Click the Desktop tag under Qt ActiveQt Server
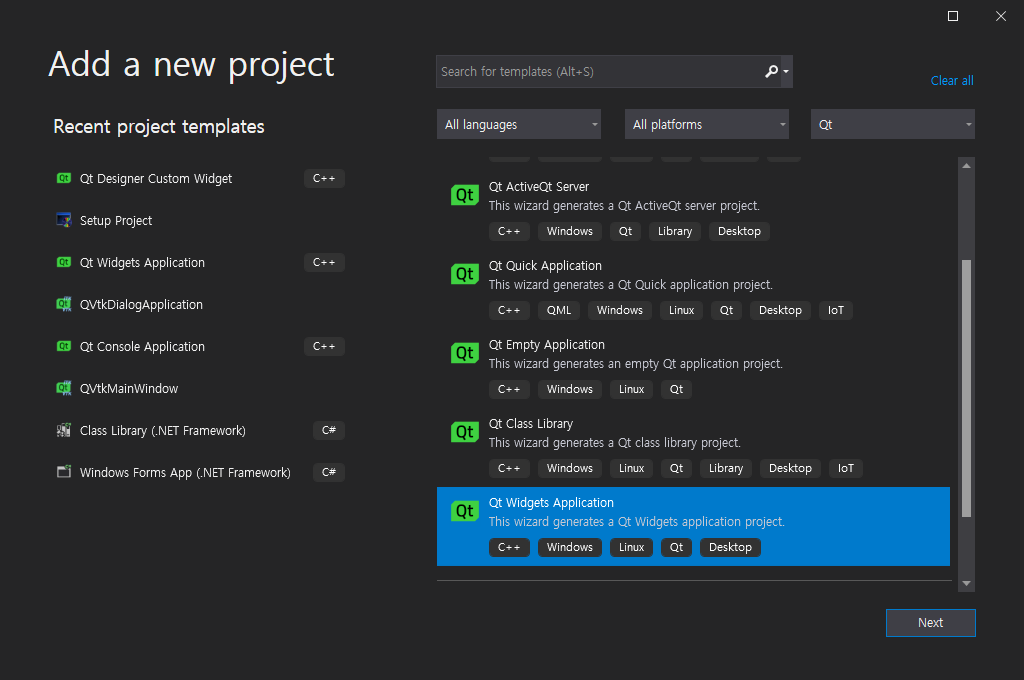This screenshot has height=680, width=1024. pos(739,231)
